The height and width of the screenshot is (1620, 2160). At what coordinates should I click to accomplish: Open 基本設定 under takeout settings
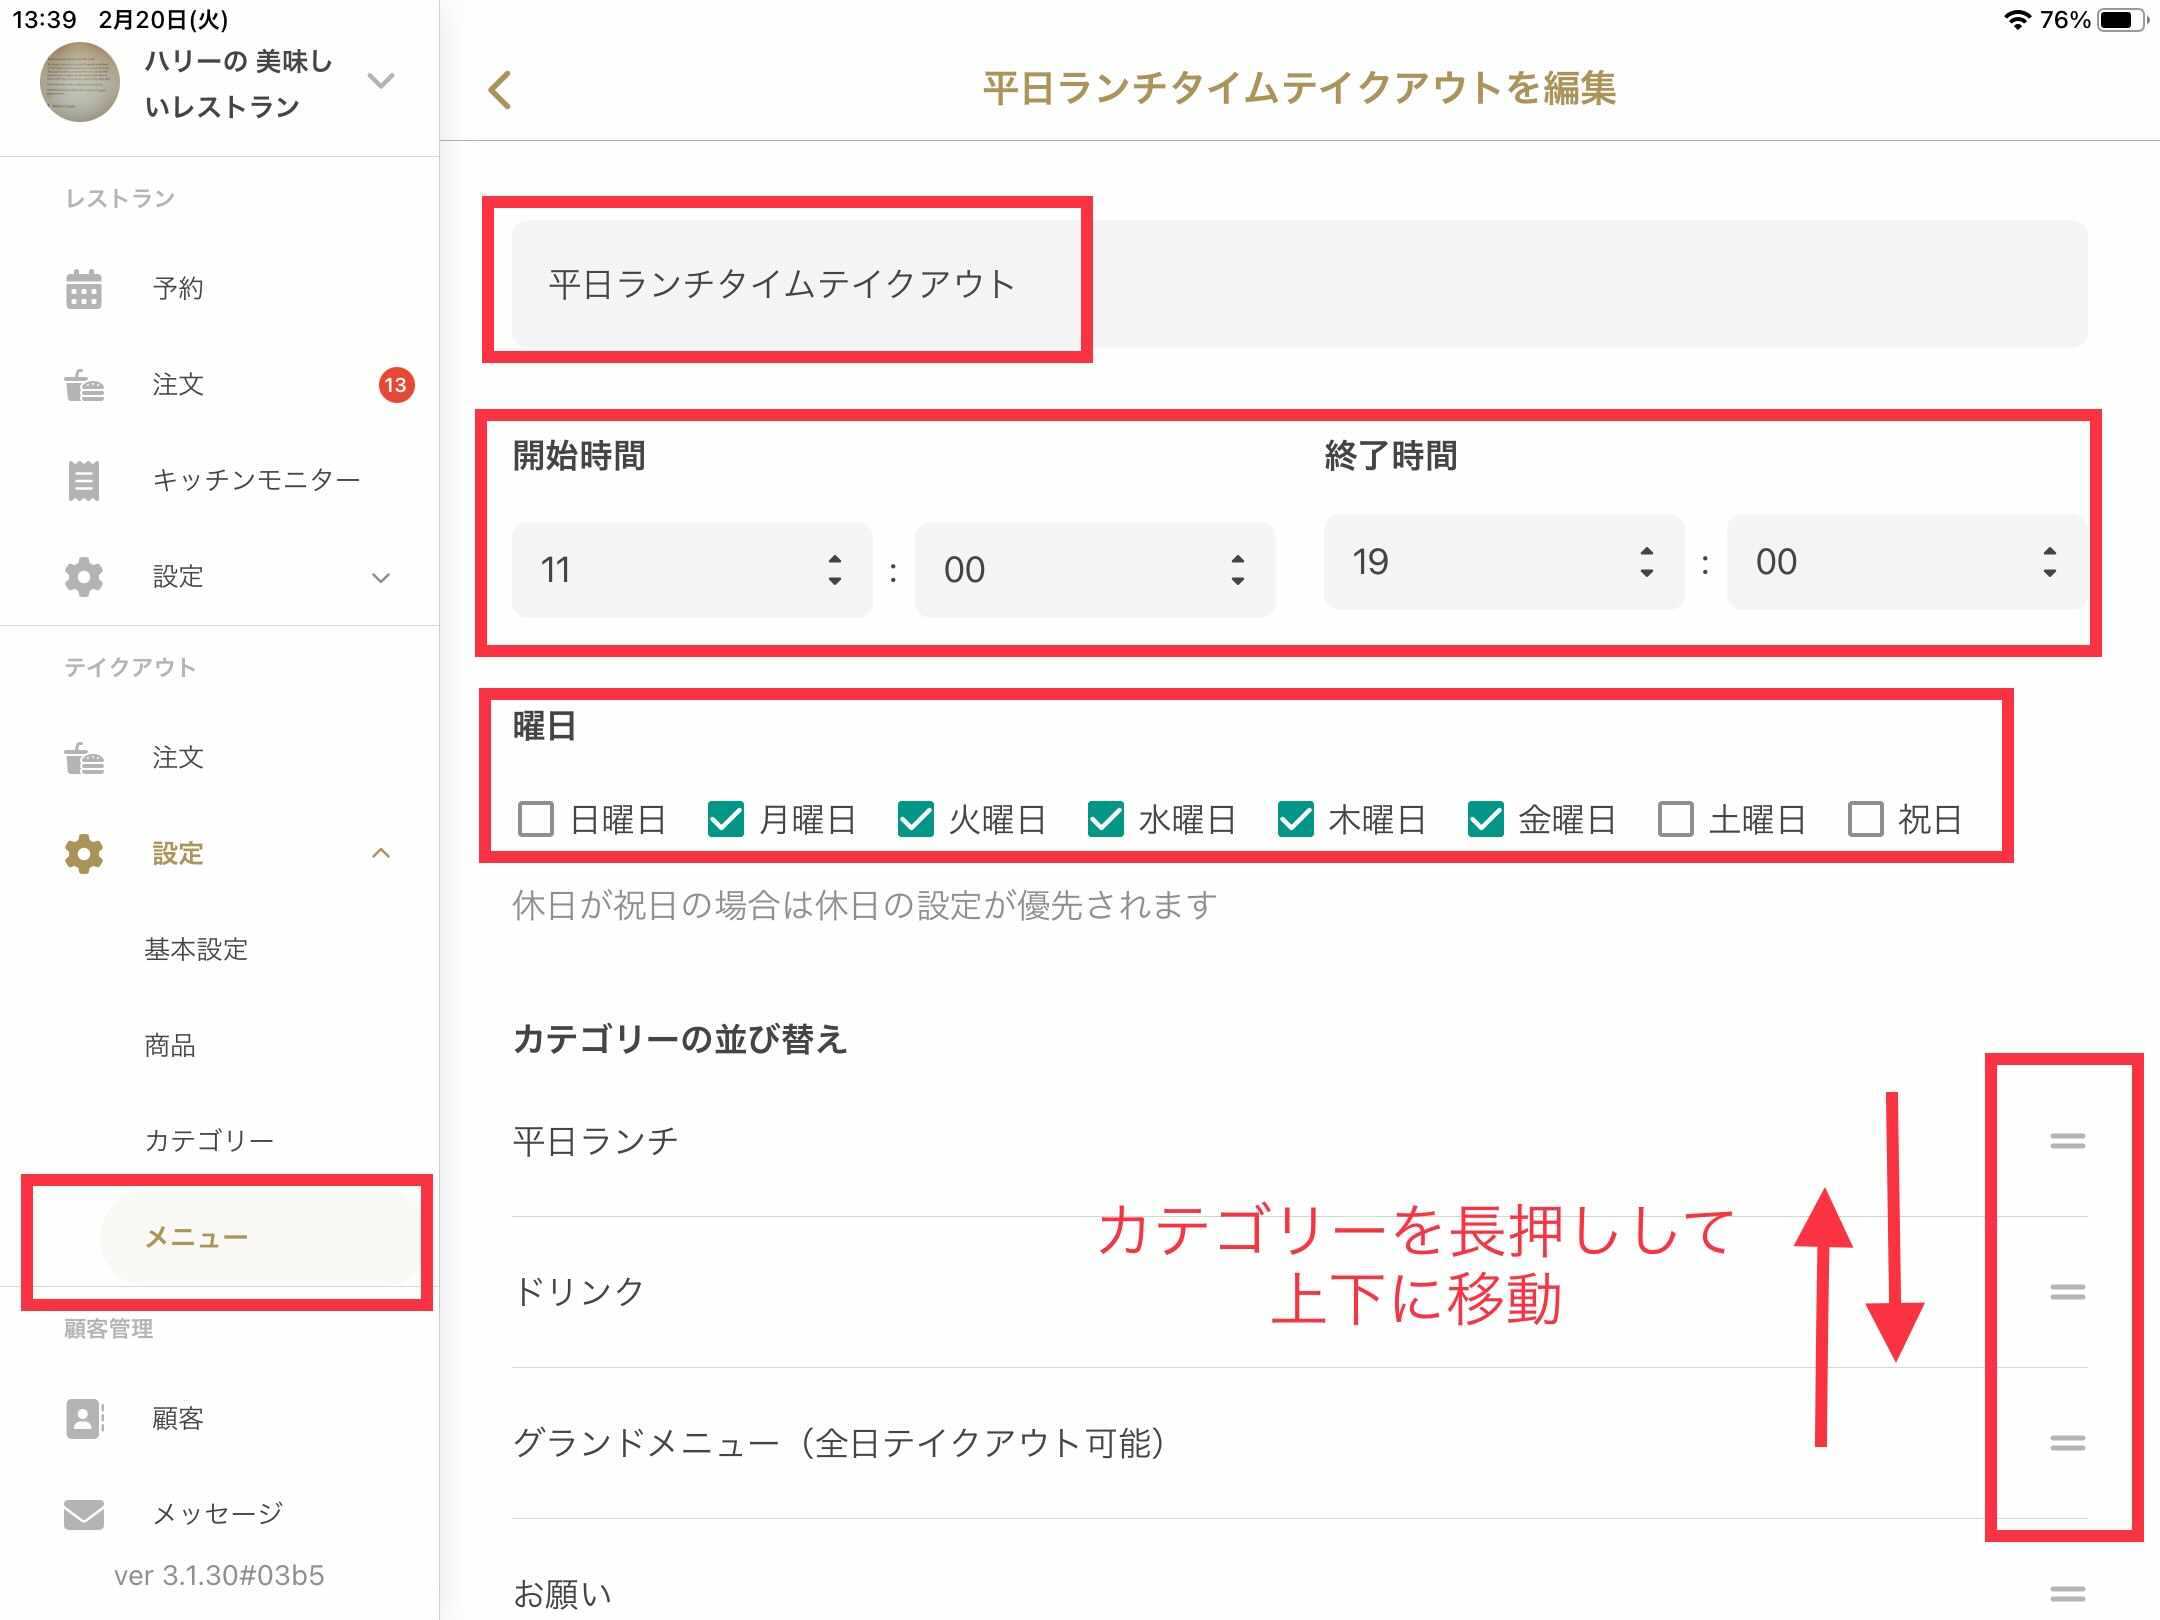coord(196,949)
